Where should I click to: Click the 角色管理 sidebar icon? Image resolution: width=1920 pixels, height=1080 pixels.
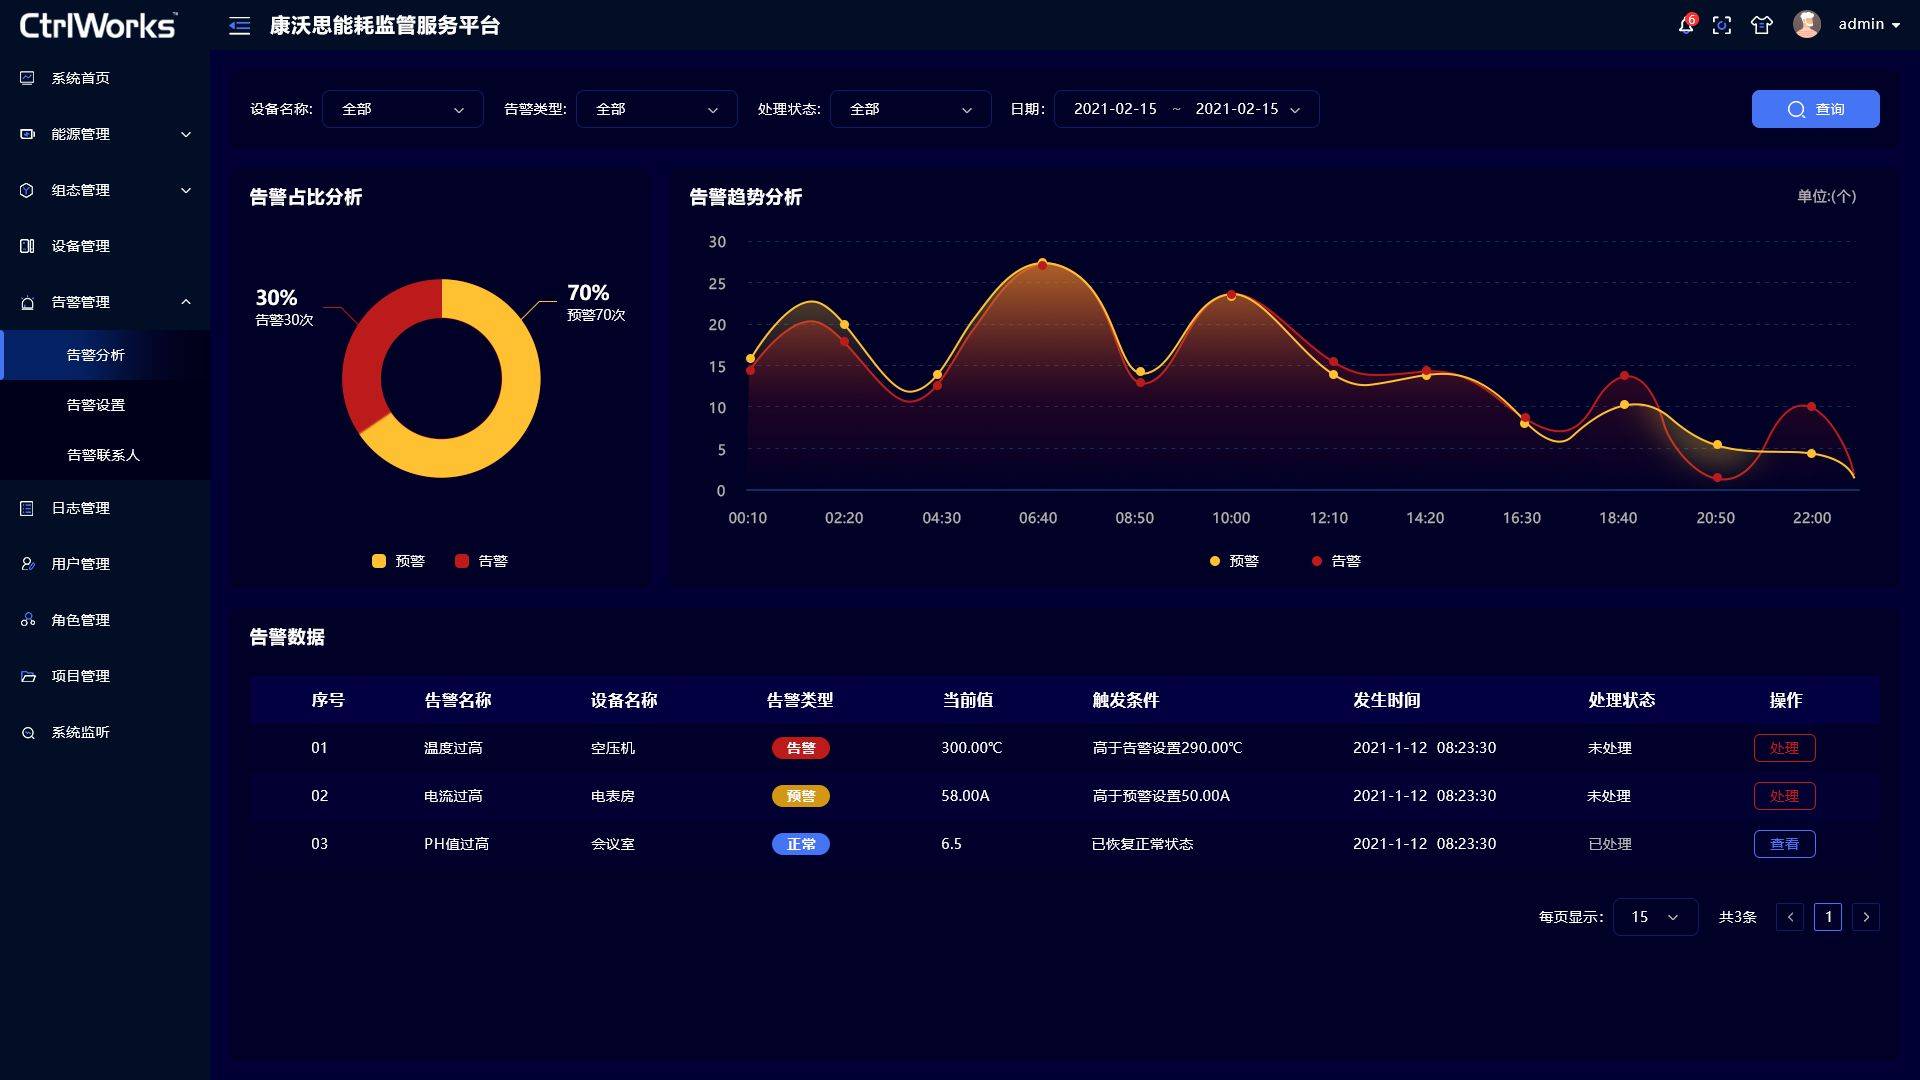click(x=27, y=620)
